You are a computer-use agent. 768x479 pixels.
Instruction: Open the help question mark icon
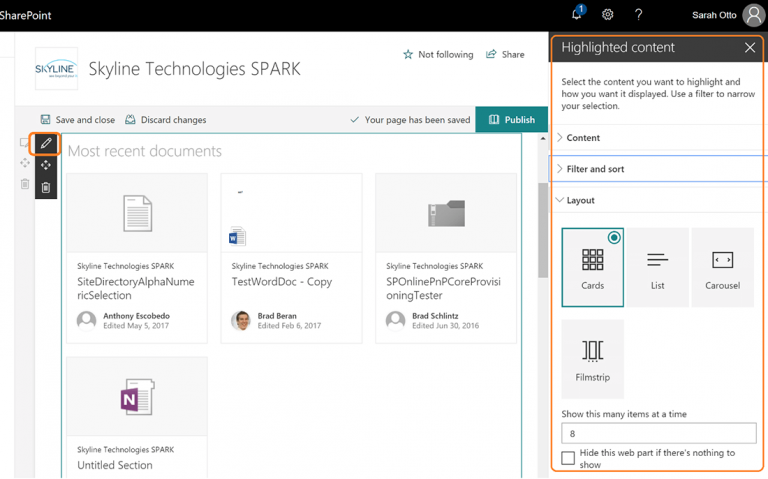(638, 15)
